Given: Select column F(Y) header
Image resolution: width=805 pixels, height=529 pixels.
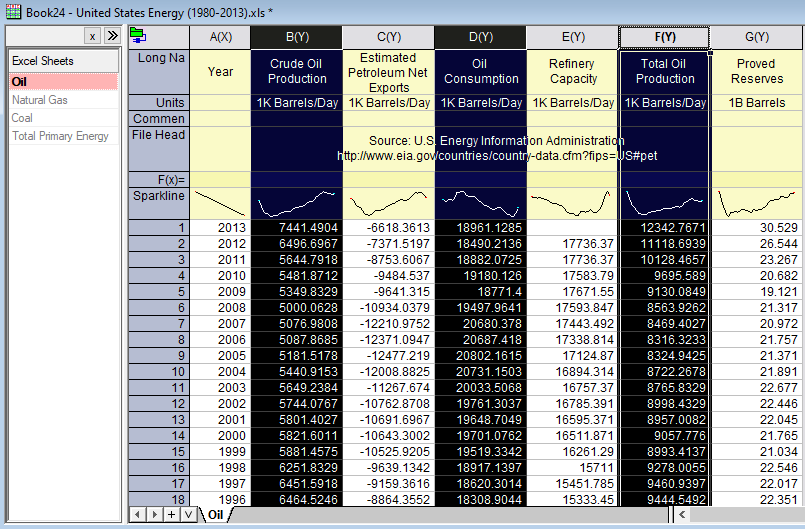Looking at the screenshot, I should click(x=665, y=37).
